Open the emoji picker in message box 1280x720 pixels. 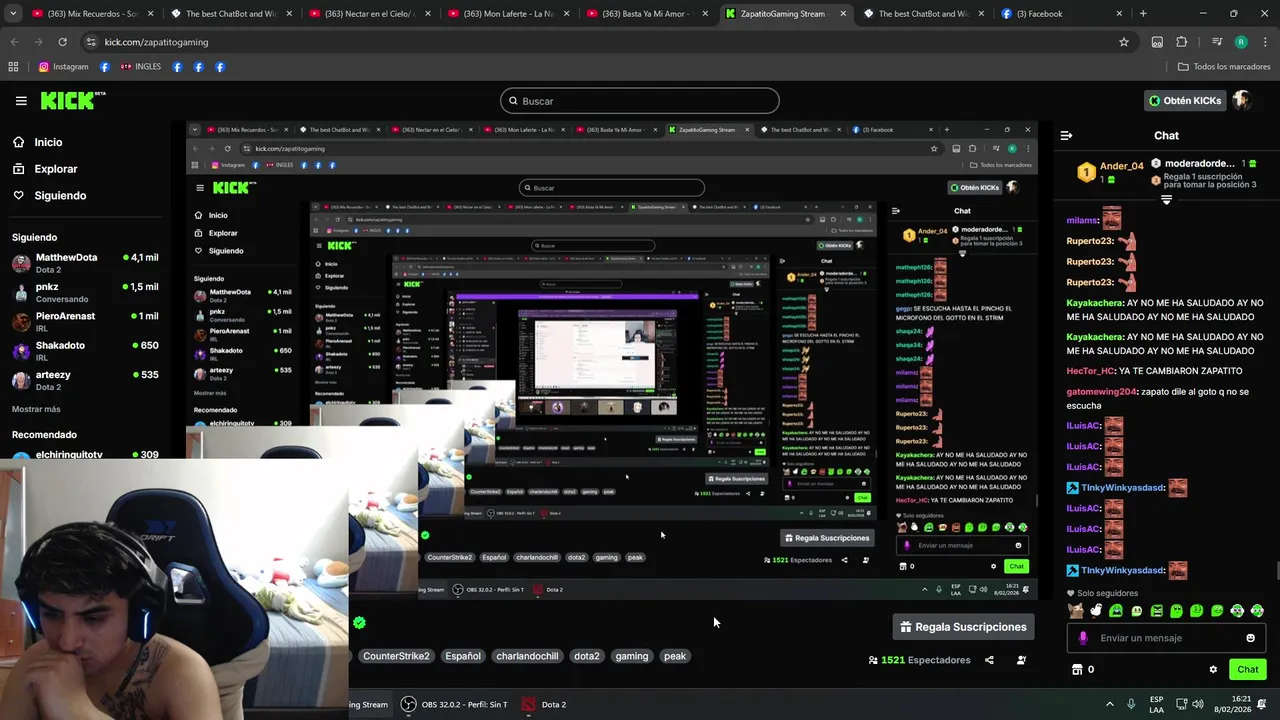[1250, 638]
